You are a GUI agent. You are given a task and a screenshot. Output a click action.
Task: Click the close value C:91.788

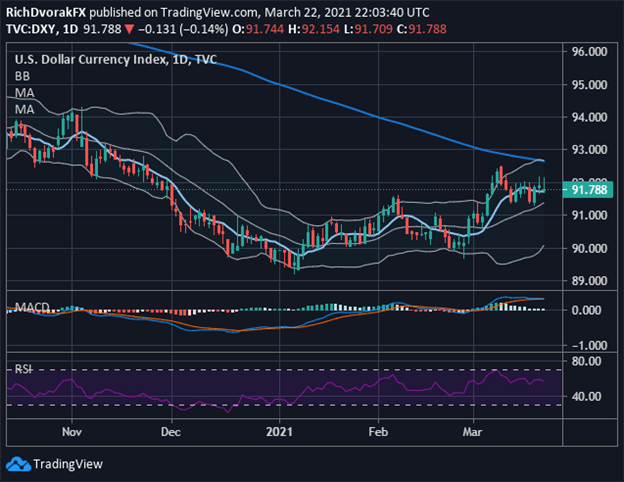(x=421, y=29)
